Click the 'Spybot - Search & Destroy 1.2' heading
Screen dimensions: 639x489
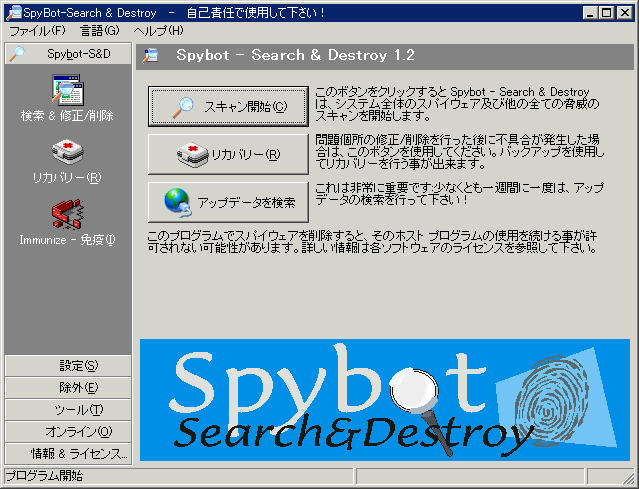click(x=295, y=55)
